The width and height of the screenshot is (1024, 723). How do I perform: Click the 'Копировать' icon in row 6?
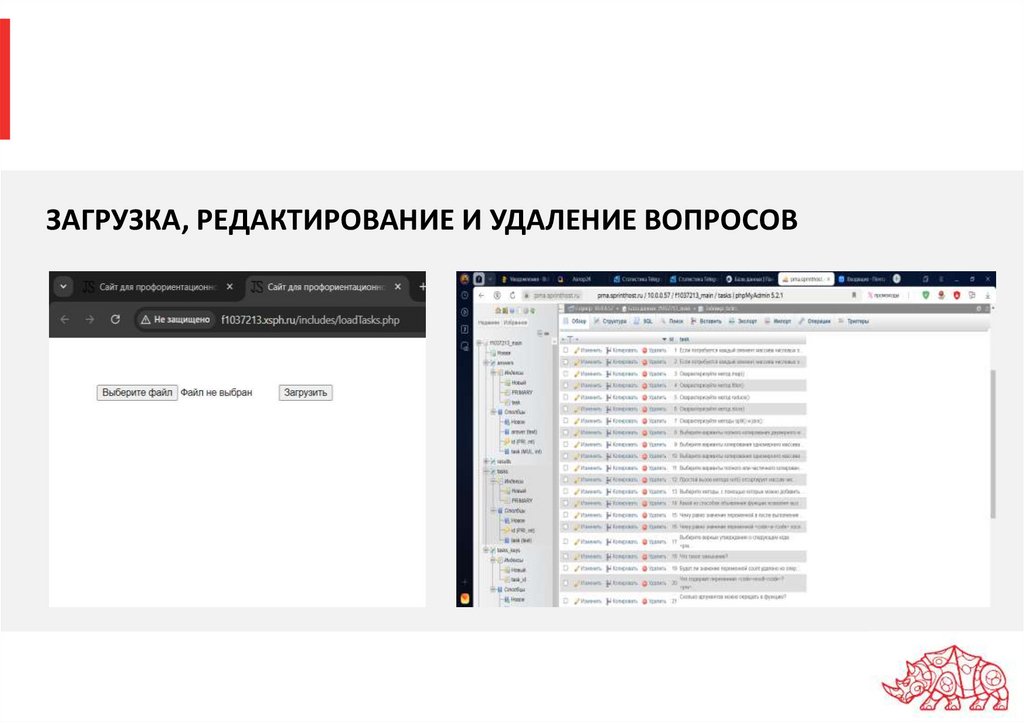(609, 409)
